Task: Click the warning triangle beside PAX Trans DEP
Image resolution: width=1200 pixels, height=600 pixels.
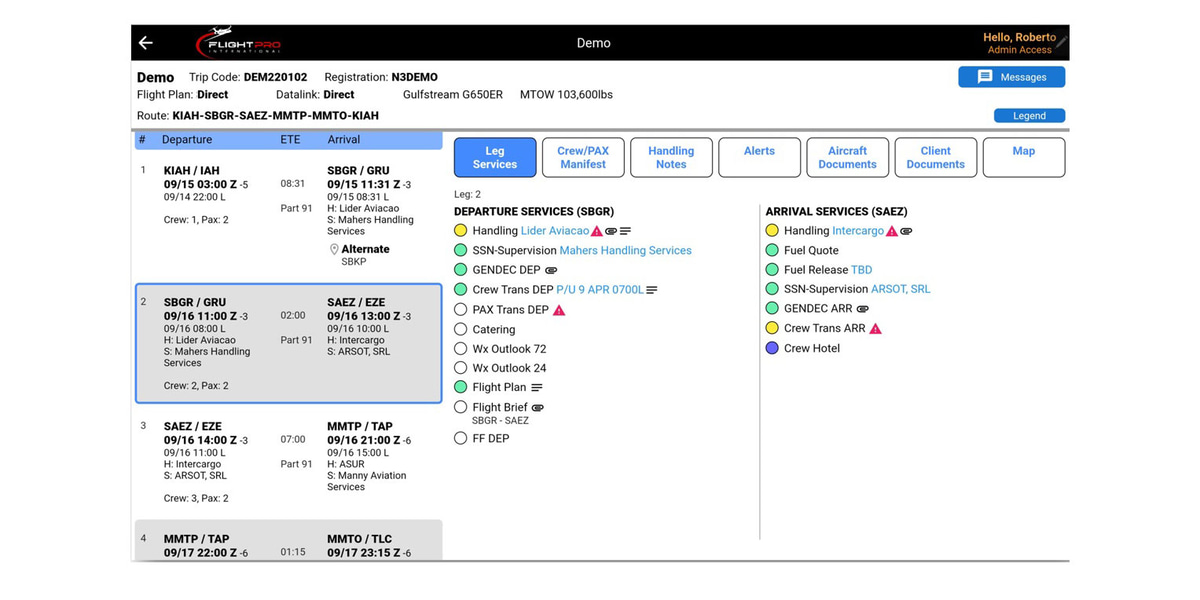Action: [559, 310]
